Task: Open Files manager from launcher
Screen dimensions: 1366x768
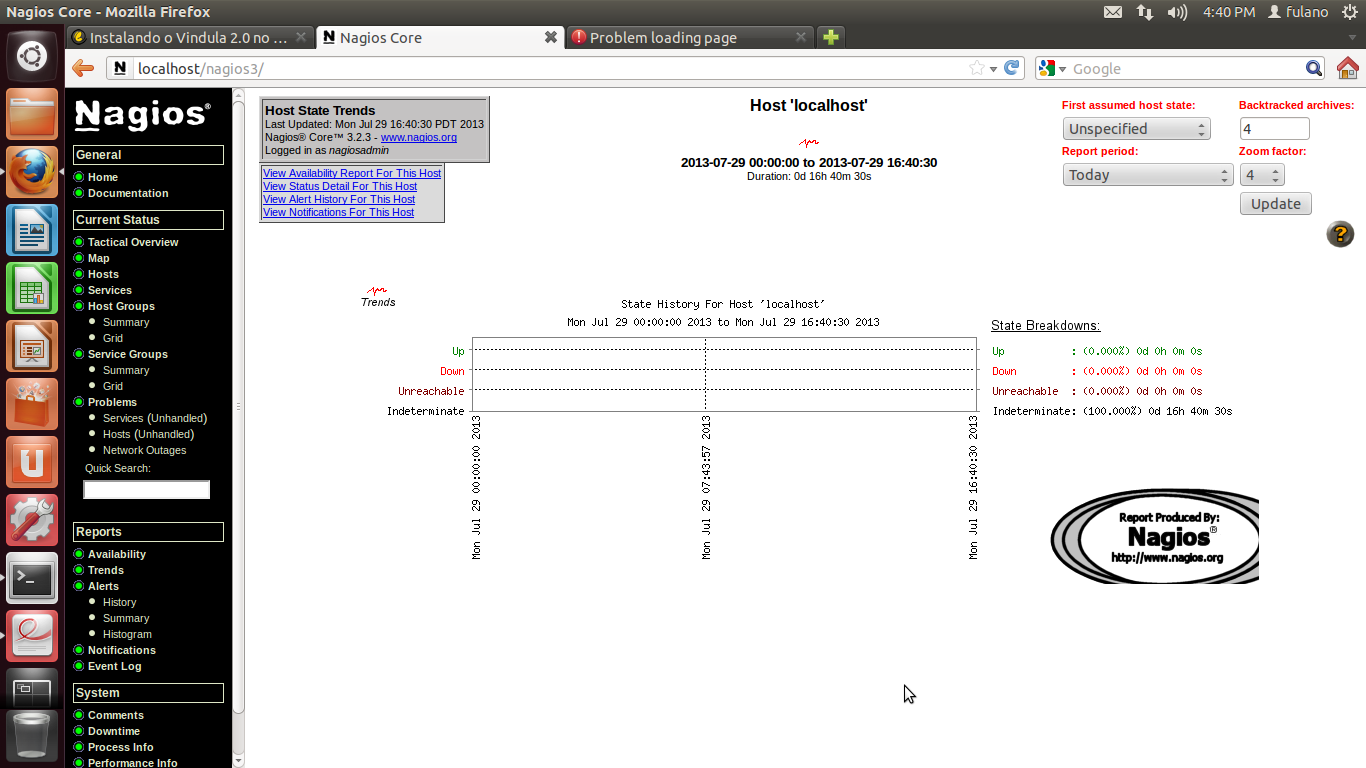Action: pyautogui.click(x=32, y=114)
